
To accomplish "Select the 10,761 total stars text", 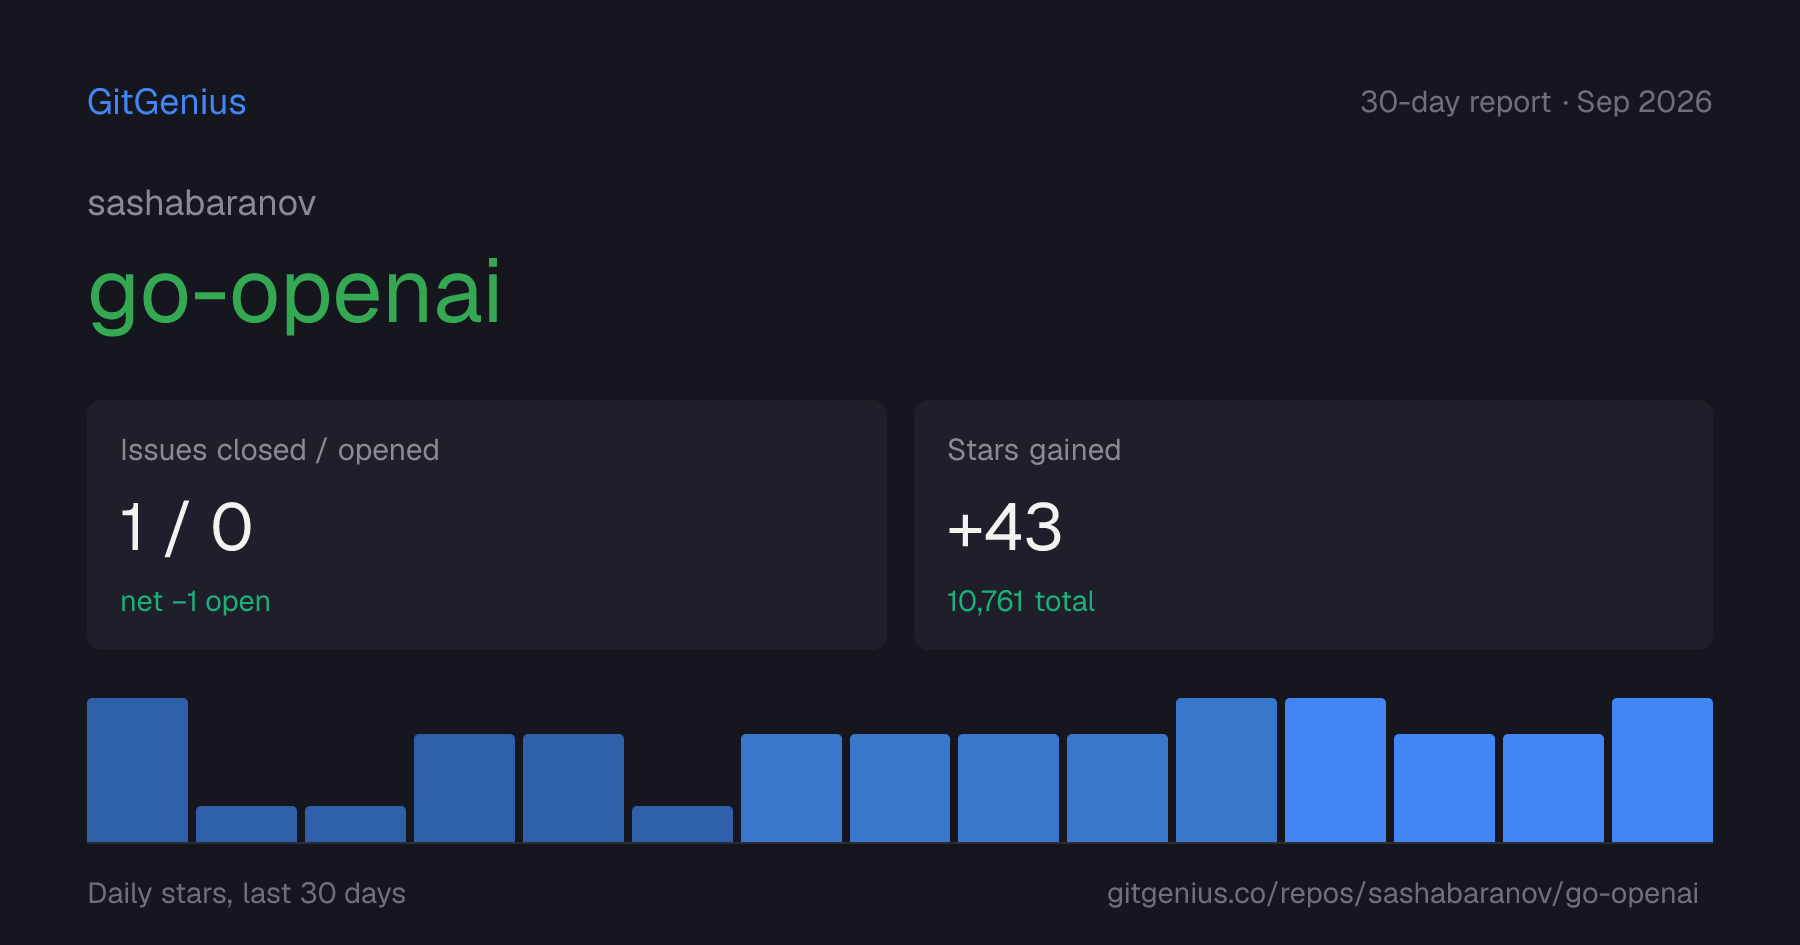I will (x=1021, y=601).
